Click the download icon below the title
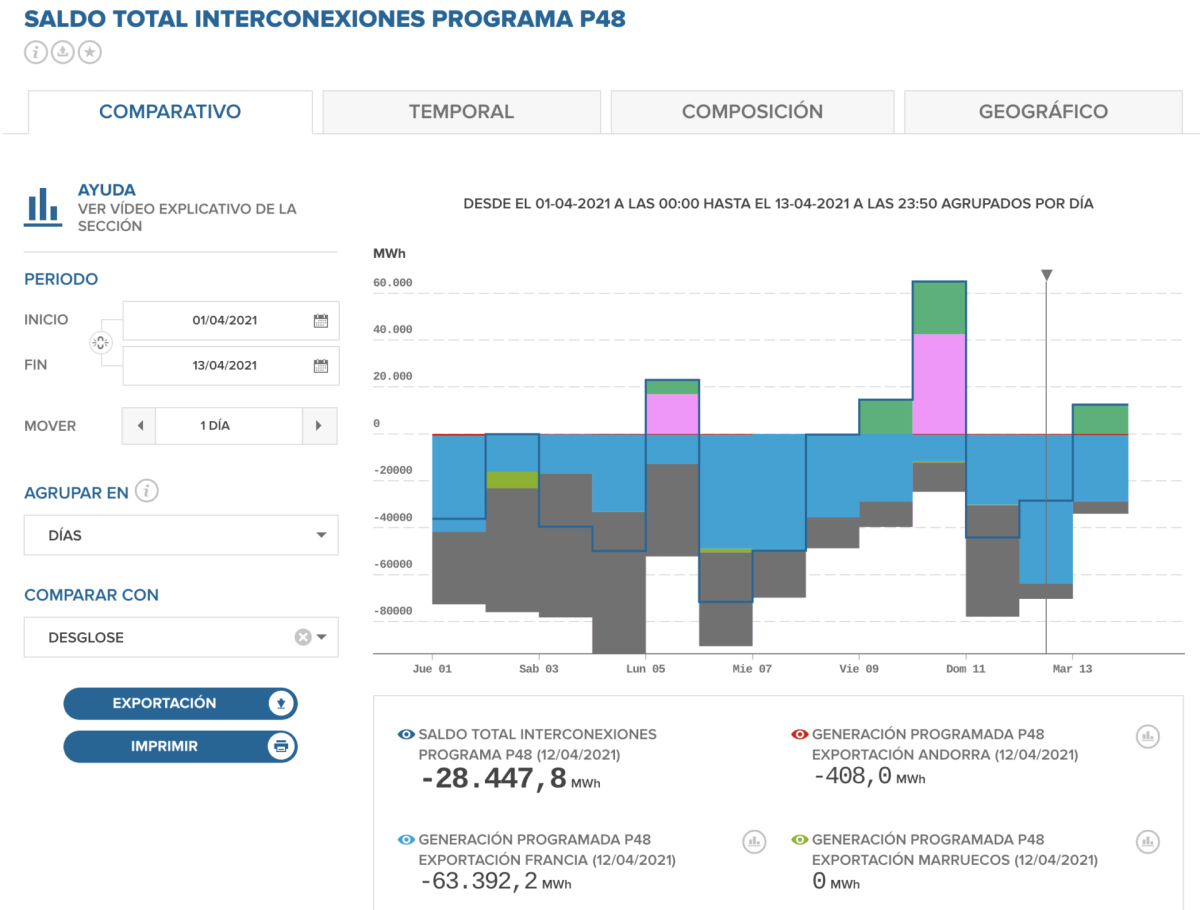This screenshot has width=1200, height=910. pos(63,52)
